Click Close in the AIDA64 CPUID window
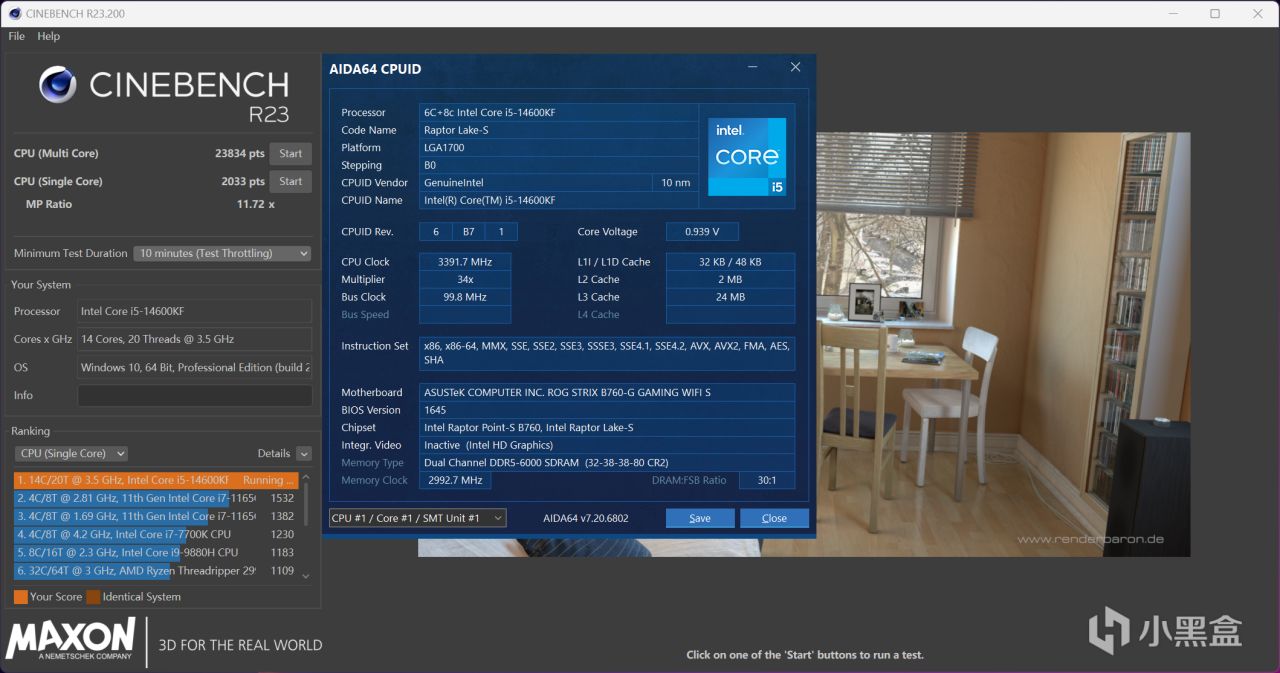Screen dimensions: 1280x673 [x=774, y=518]
